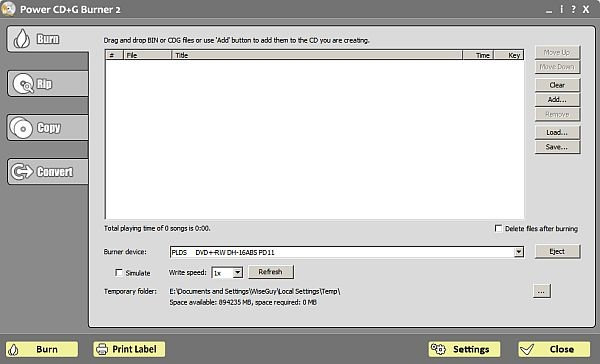
Task: Click the disc magnifier Rip icon
Action: 23,84
